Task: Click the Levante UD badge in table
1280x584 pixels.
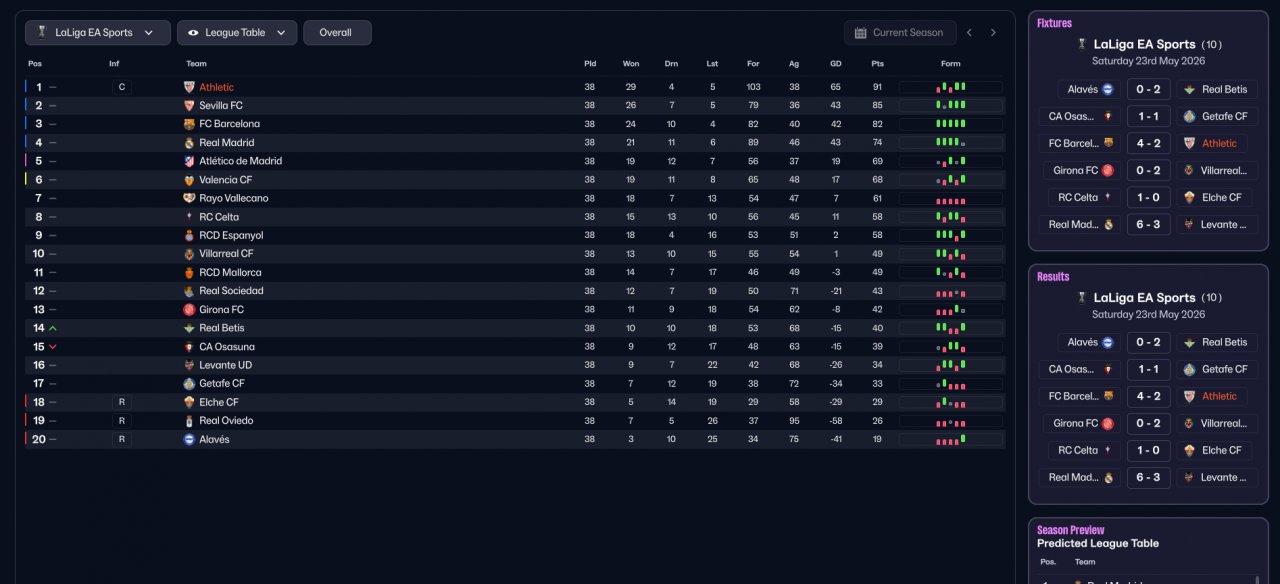Action: click(x=189, y=365)
